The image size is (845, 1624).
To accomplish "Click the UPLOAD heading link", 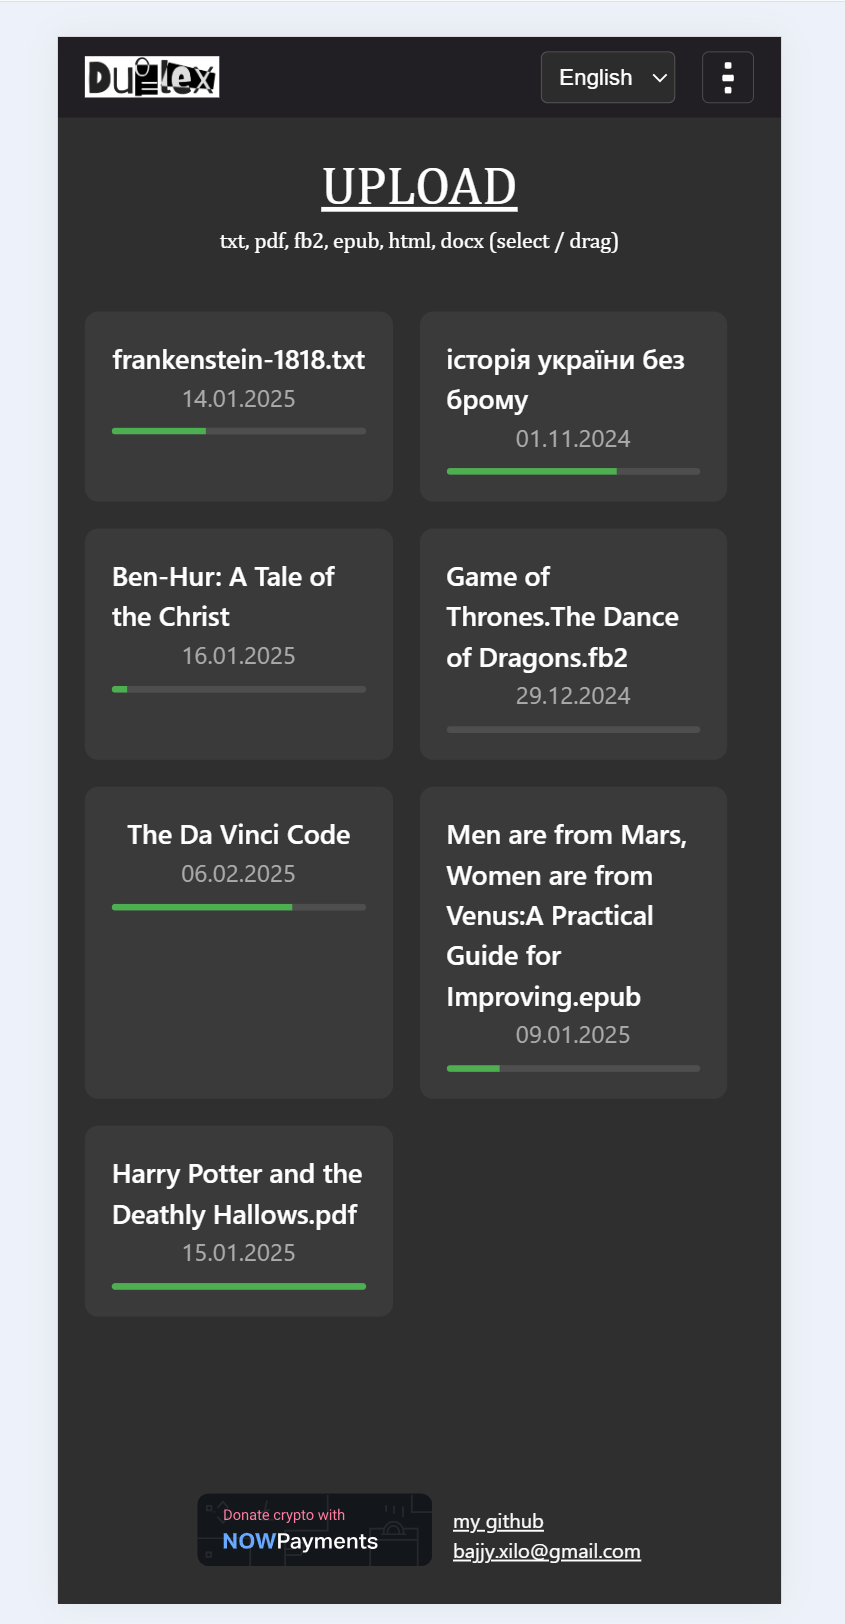I will pos(419,187).
